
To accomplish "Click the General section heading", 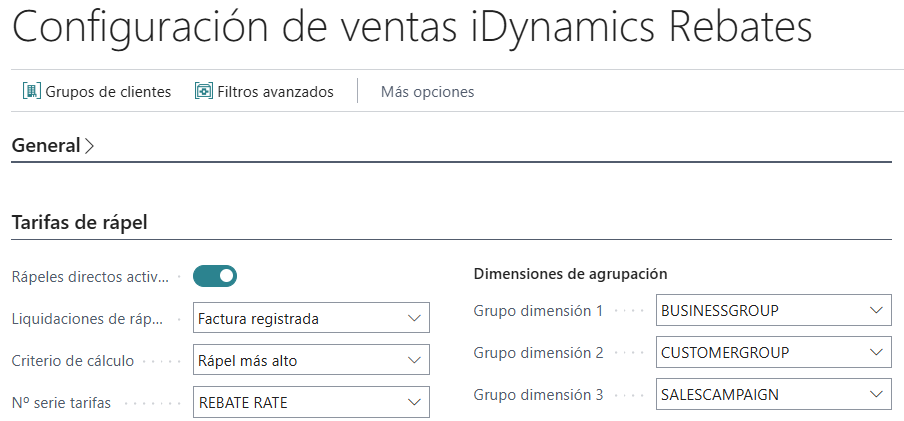I will point(46,145).
